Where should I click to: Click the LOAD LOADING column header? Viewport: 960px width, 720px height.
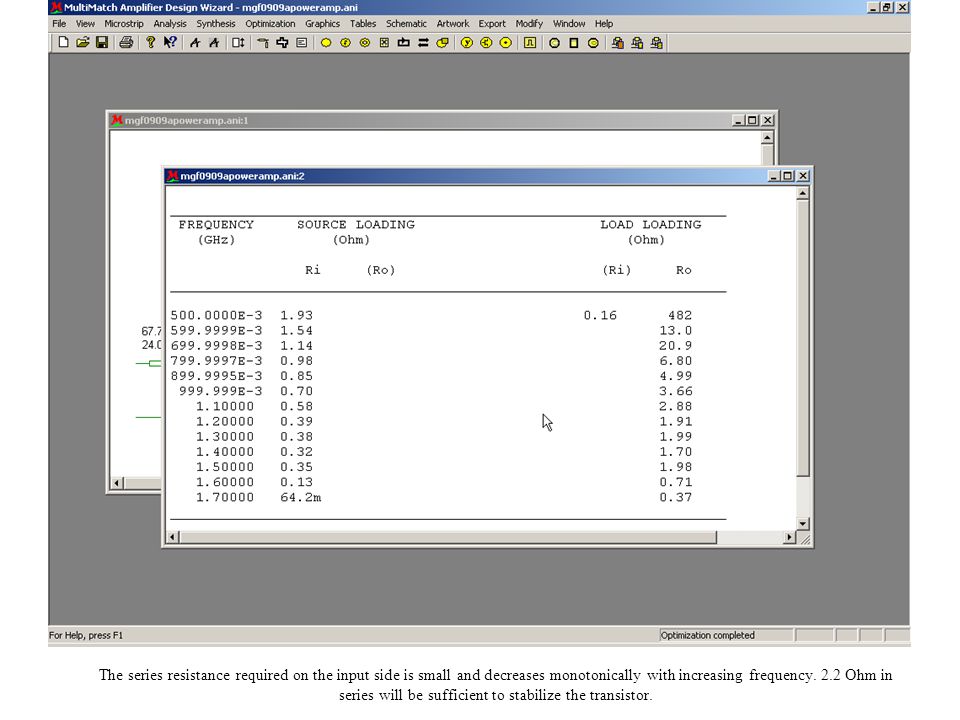[651, 225]
